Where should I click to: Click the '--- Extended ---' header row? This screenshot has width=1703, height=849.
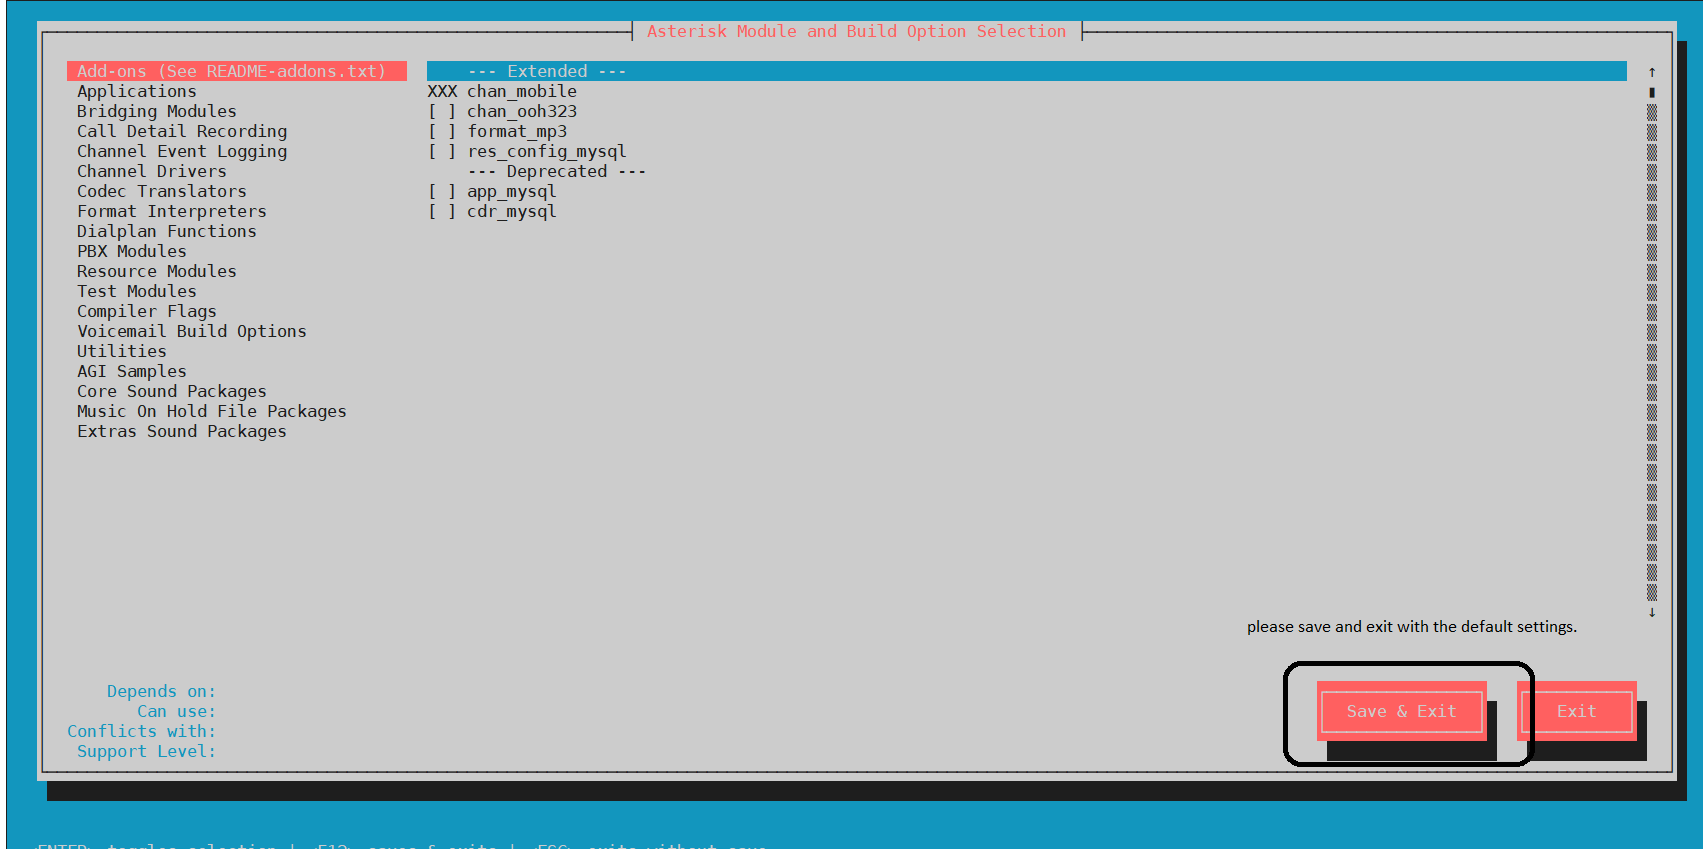[x=1027, y=71]
